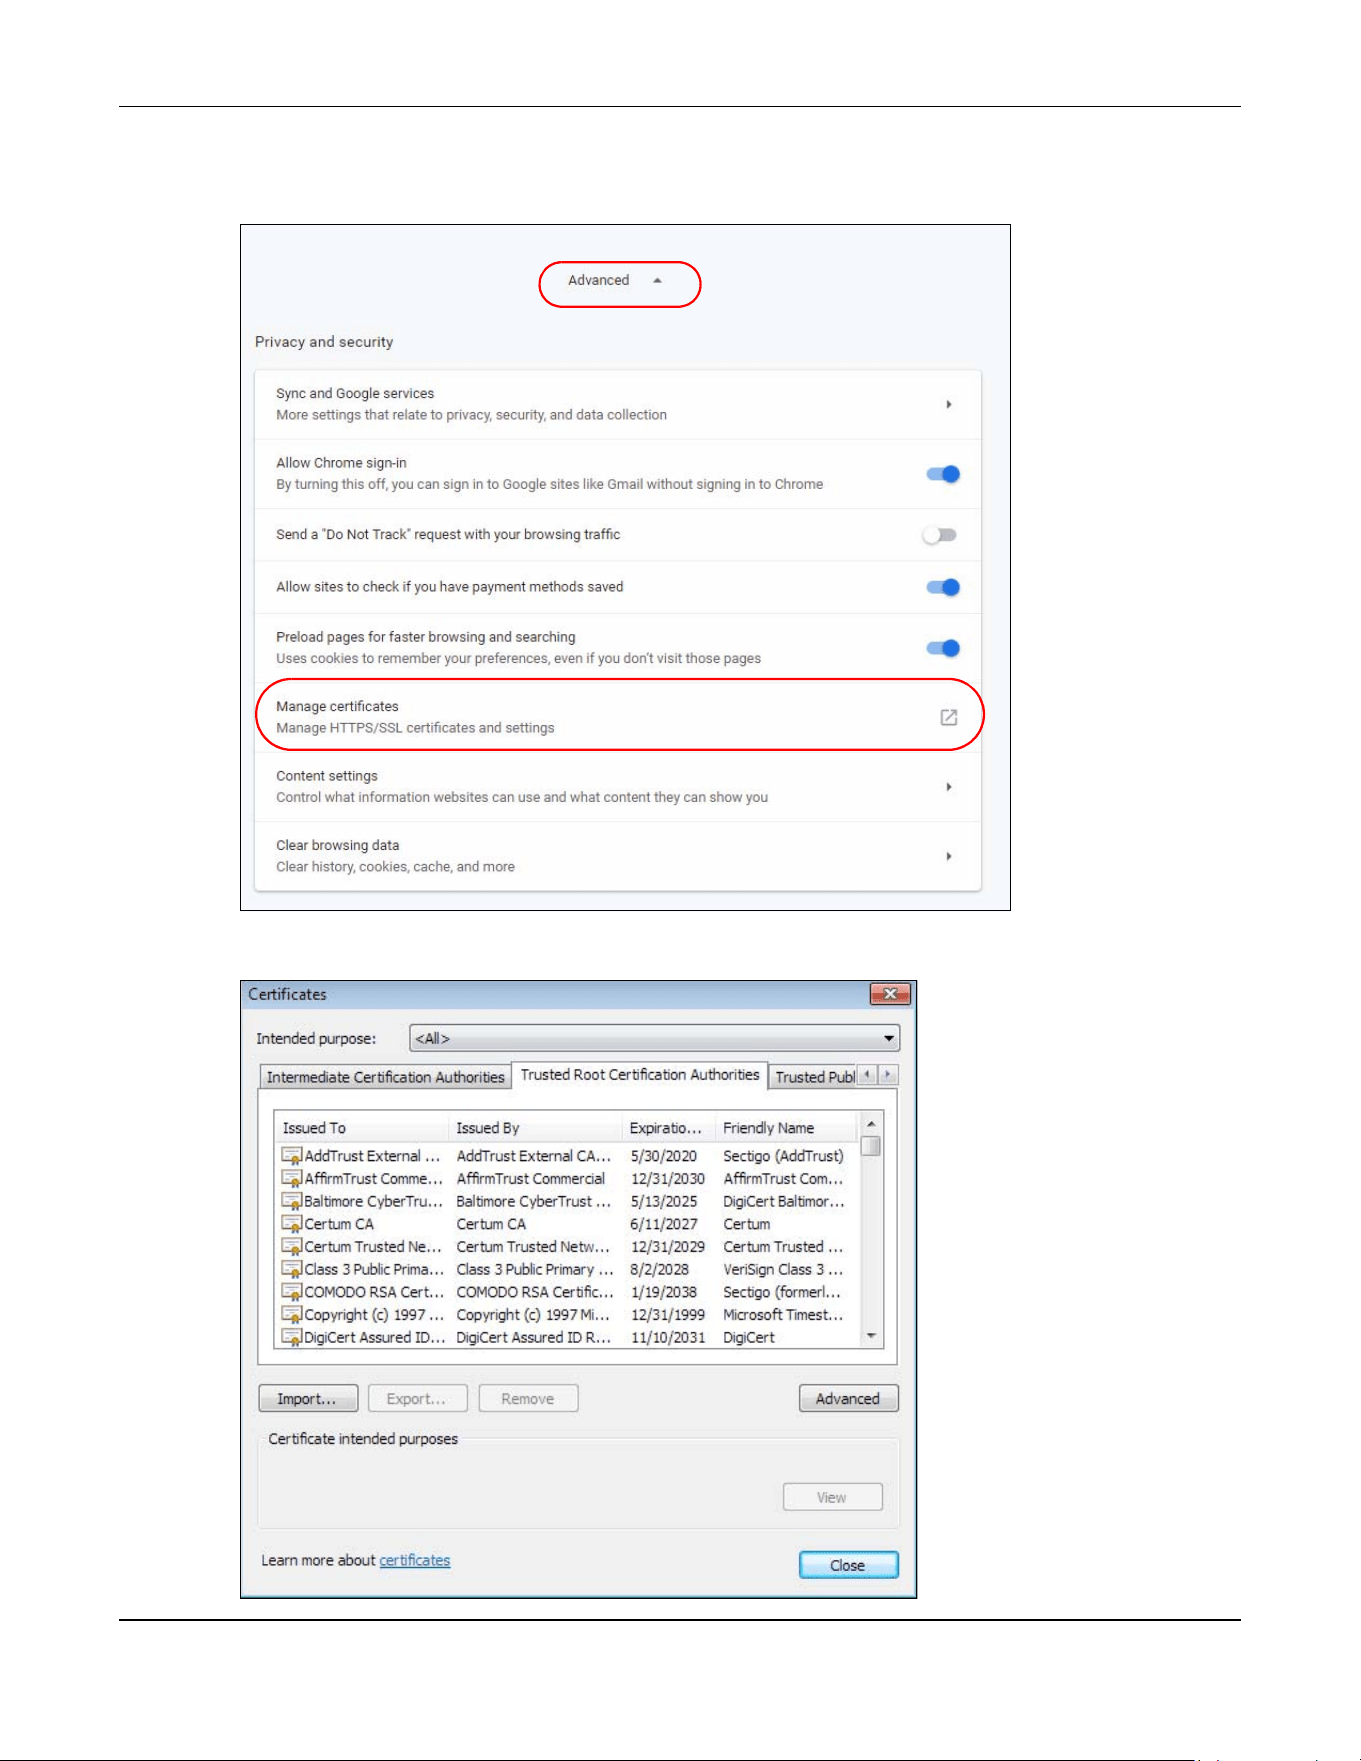The height and width of the screenshot is (1761, 1361).
Task: Click the certificate list scrollbar thumb
Action: point(871,1146)
